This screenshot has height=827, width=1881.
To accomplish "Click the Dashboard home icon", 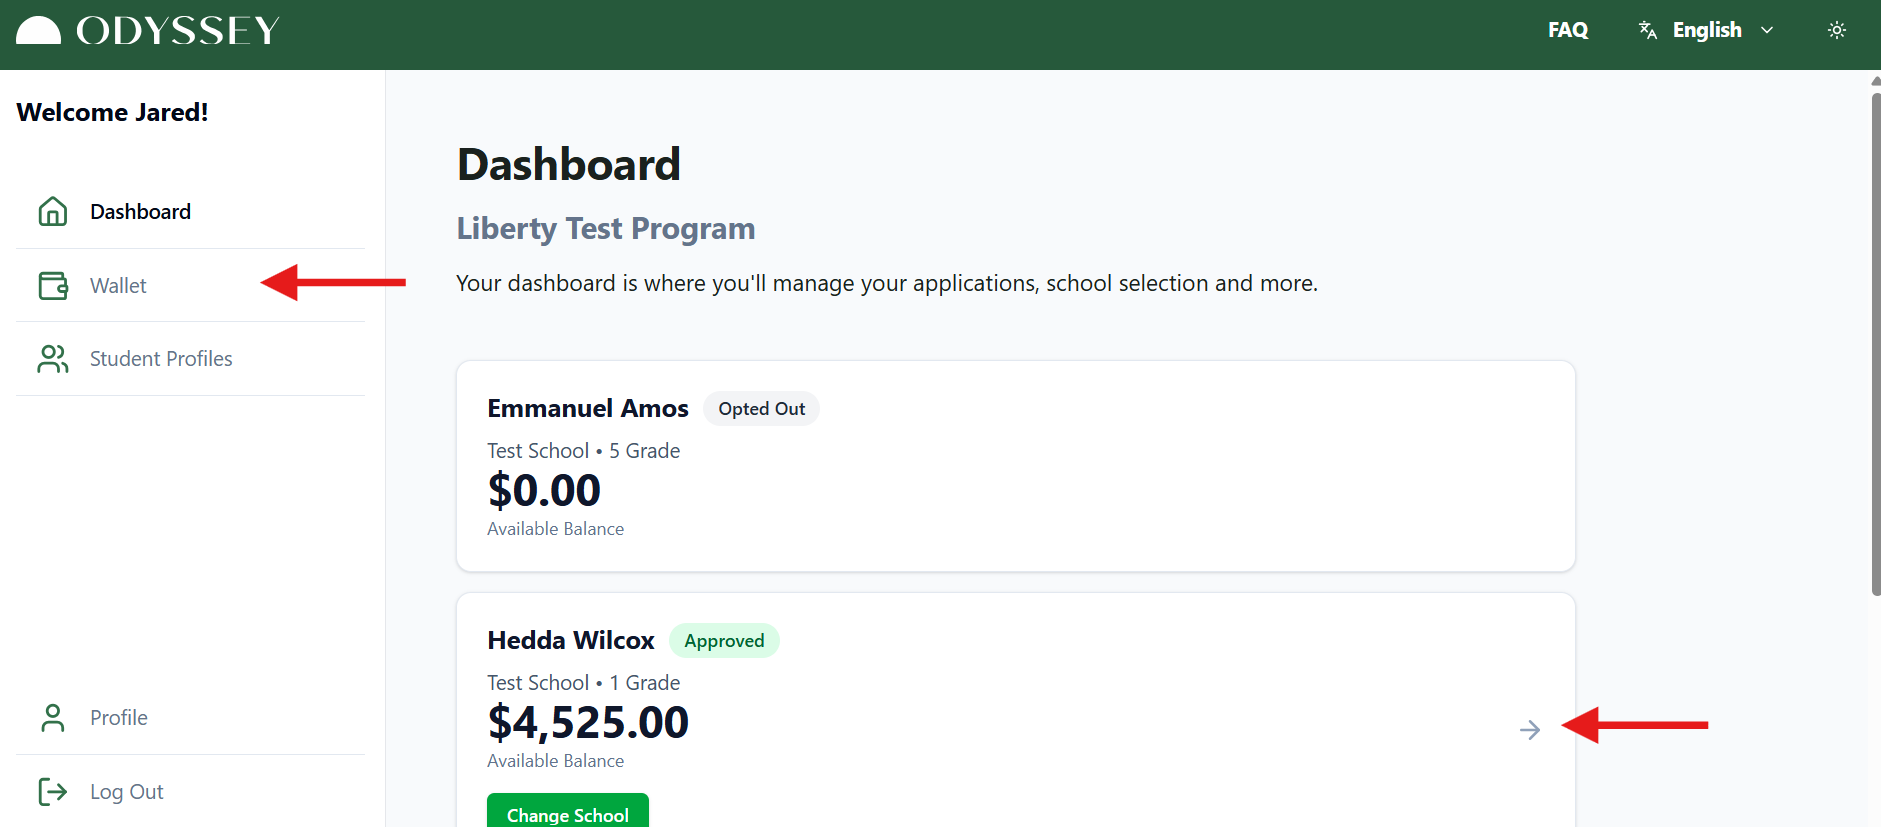I will (53, 212).
